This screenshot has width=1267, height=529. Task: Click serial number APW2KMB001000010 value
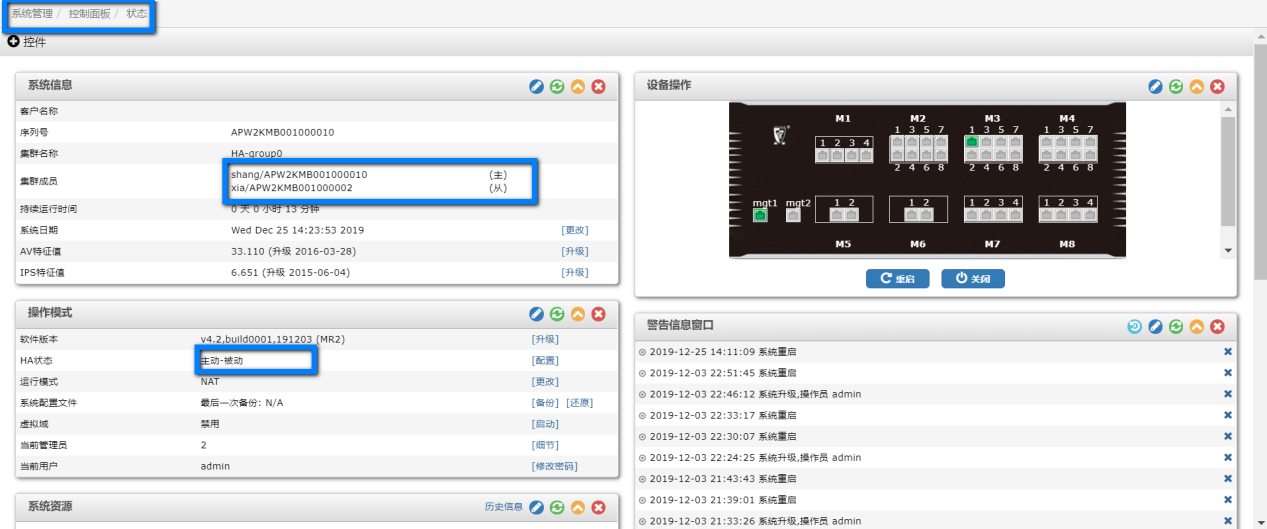(283, 132)
